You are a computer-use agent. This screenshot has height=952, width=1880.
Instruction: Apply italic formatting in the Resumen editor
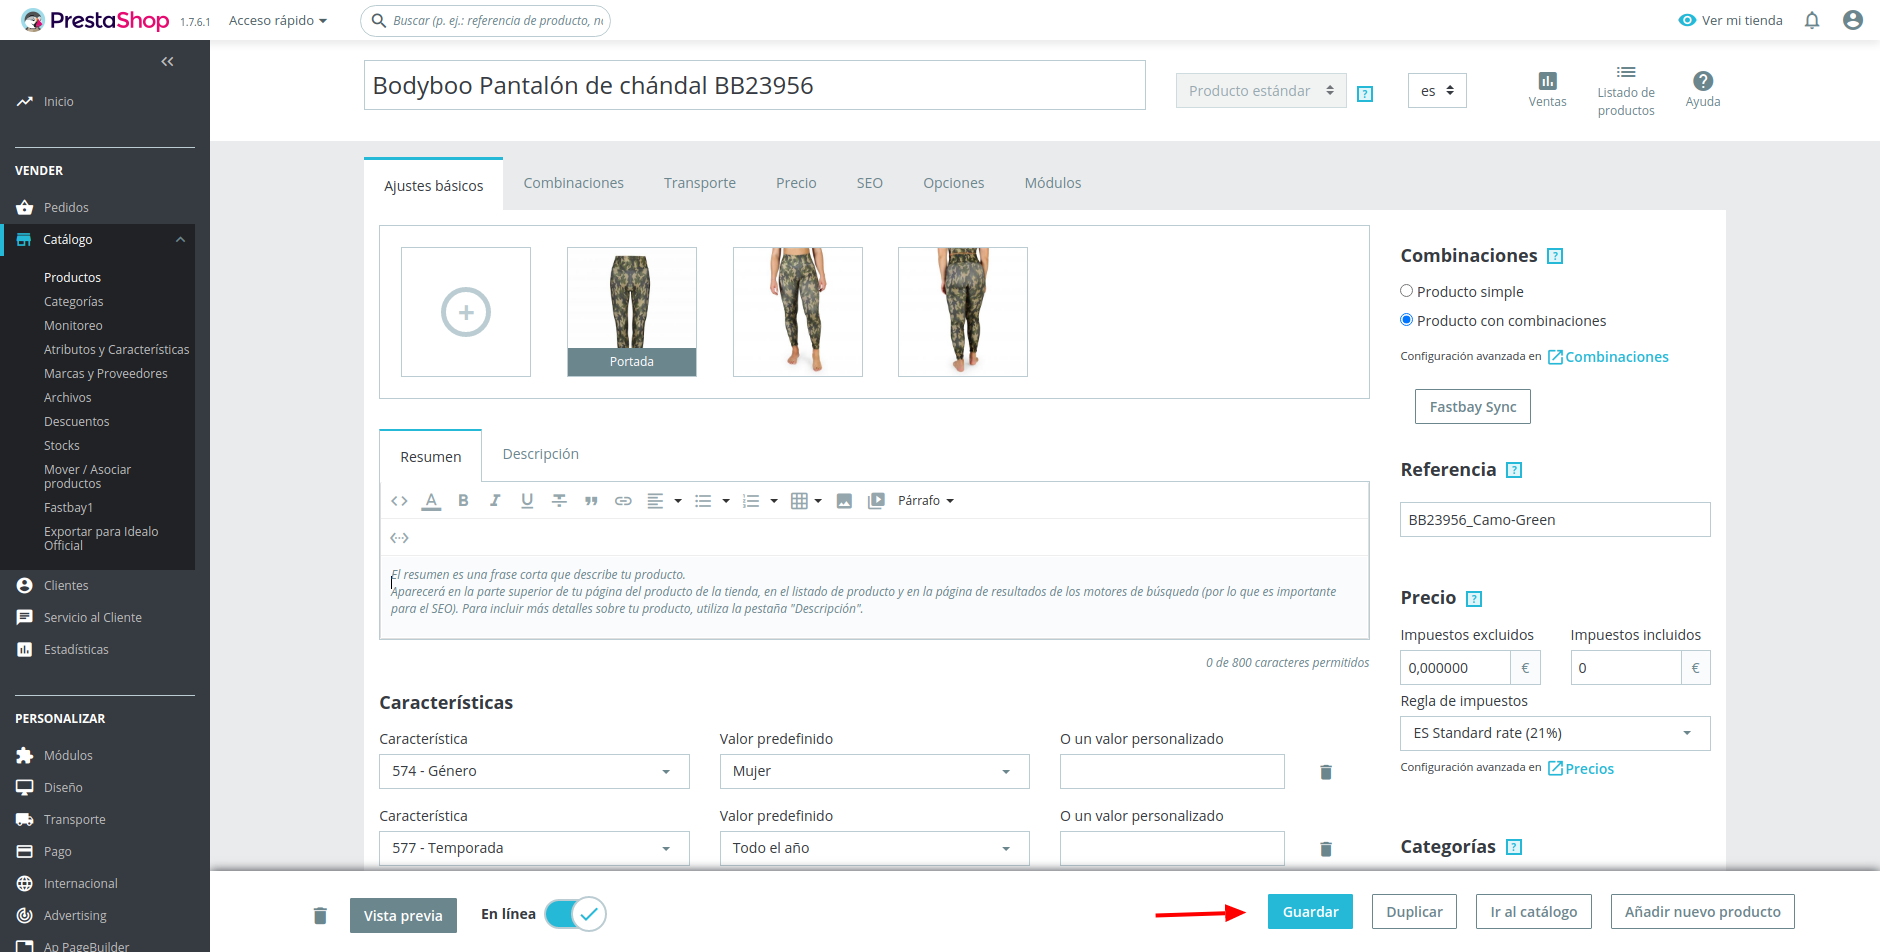[495, 501]
